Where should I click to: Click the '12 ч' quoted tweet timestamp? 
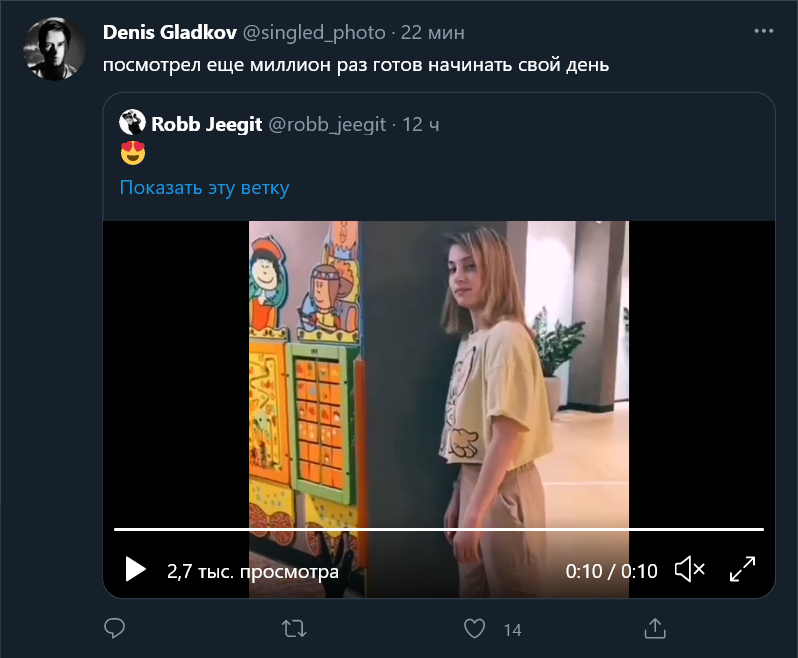pos(421,124)
